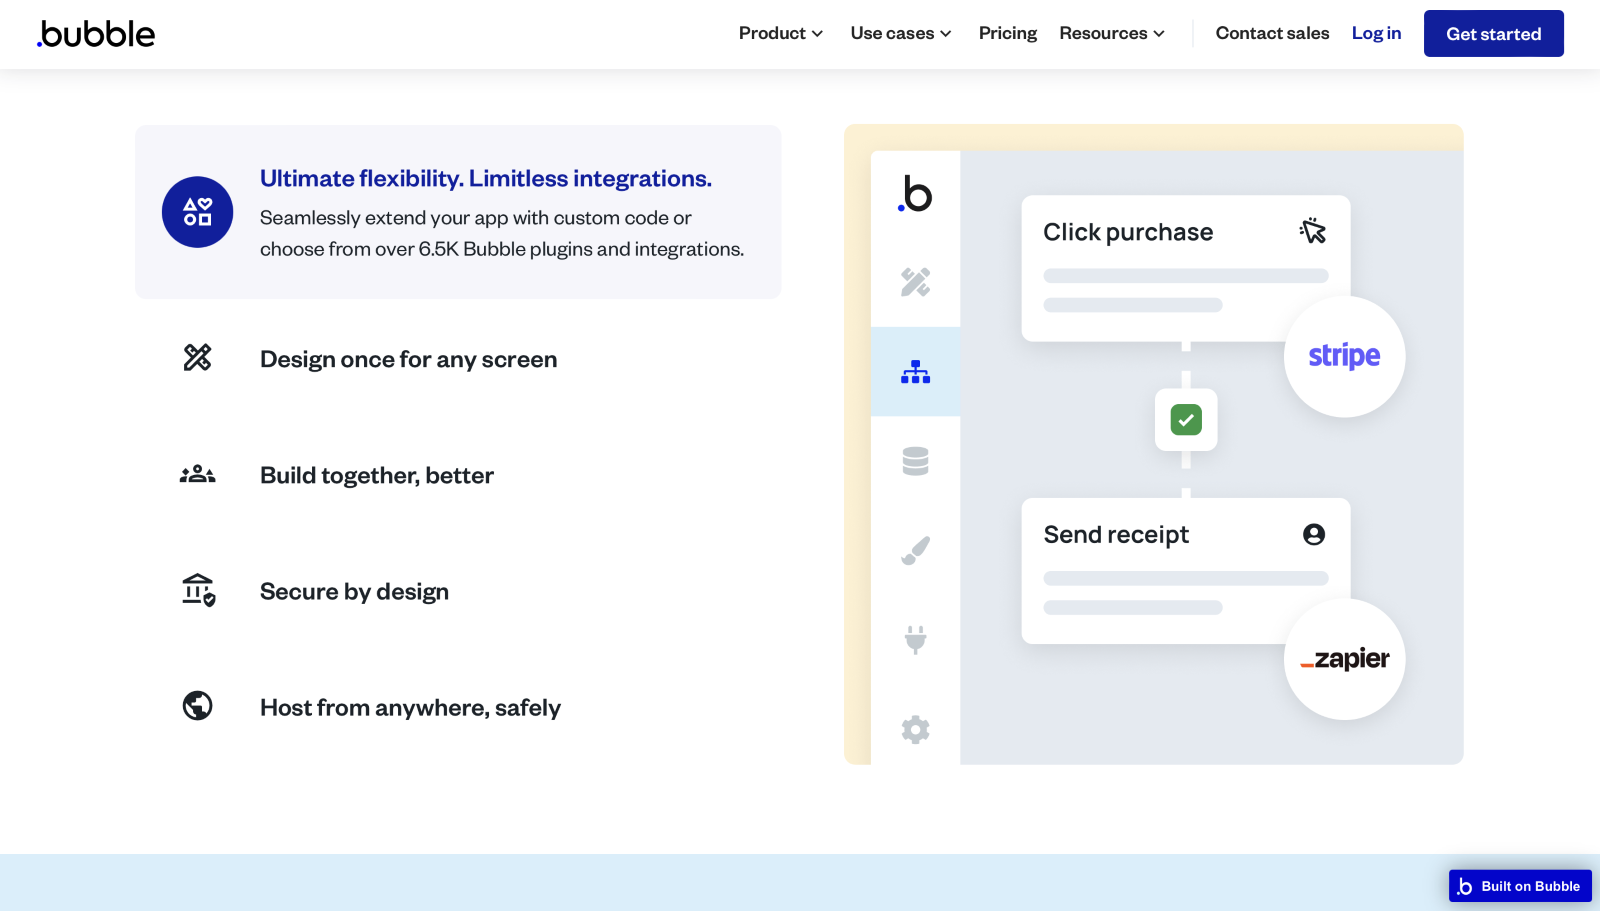Select Design once for any screen

point(409,359)
